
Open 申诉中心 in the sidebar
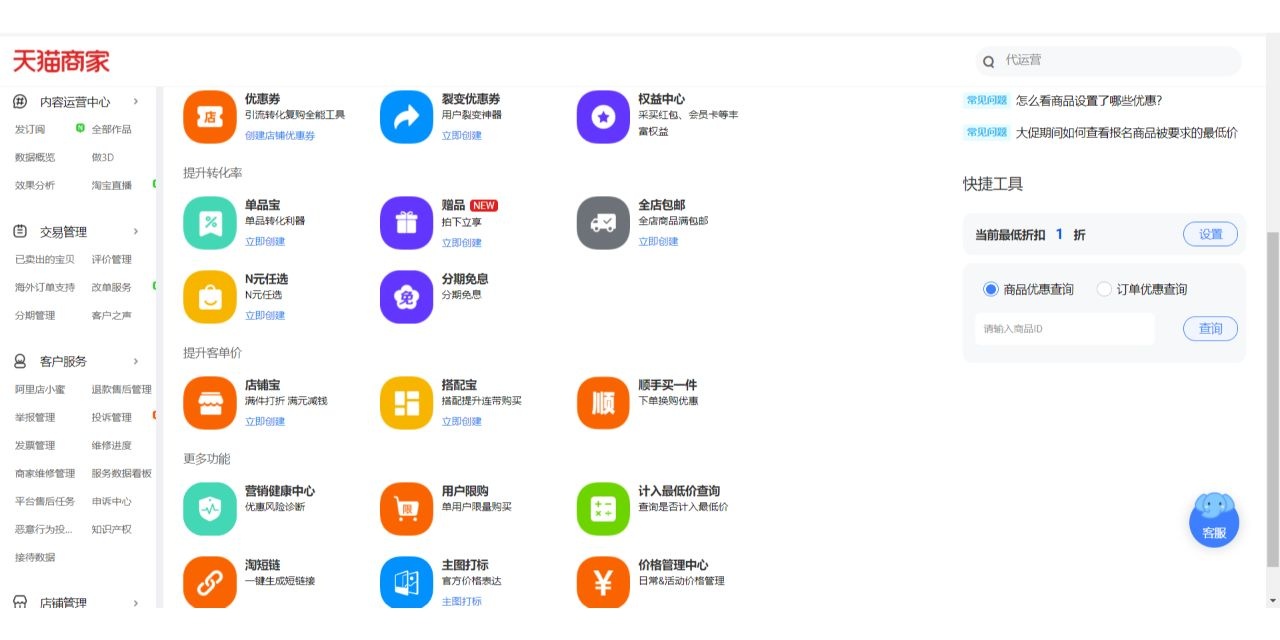[x=111, y=501]
